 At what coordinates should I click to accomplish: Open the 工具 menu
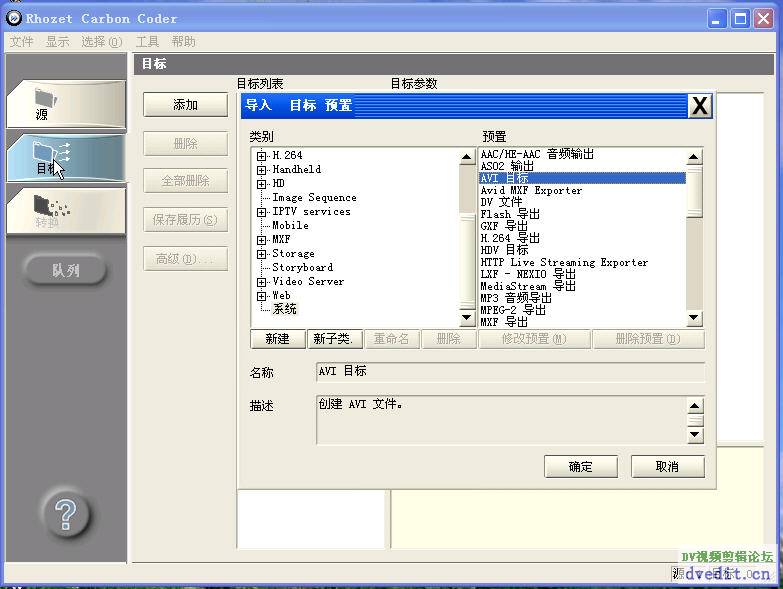tap(147, 41)
